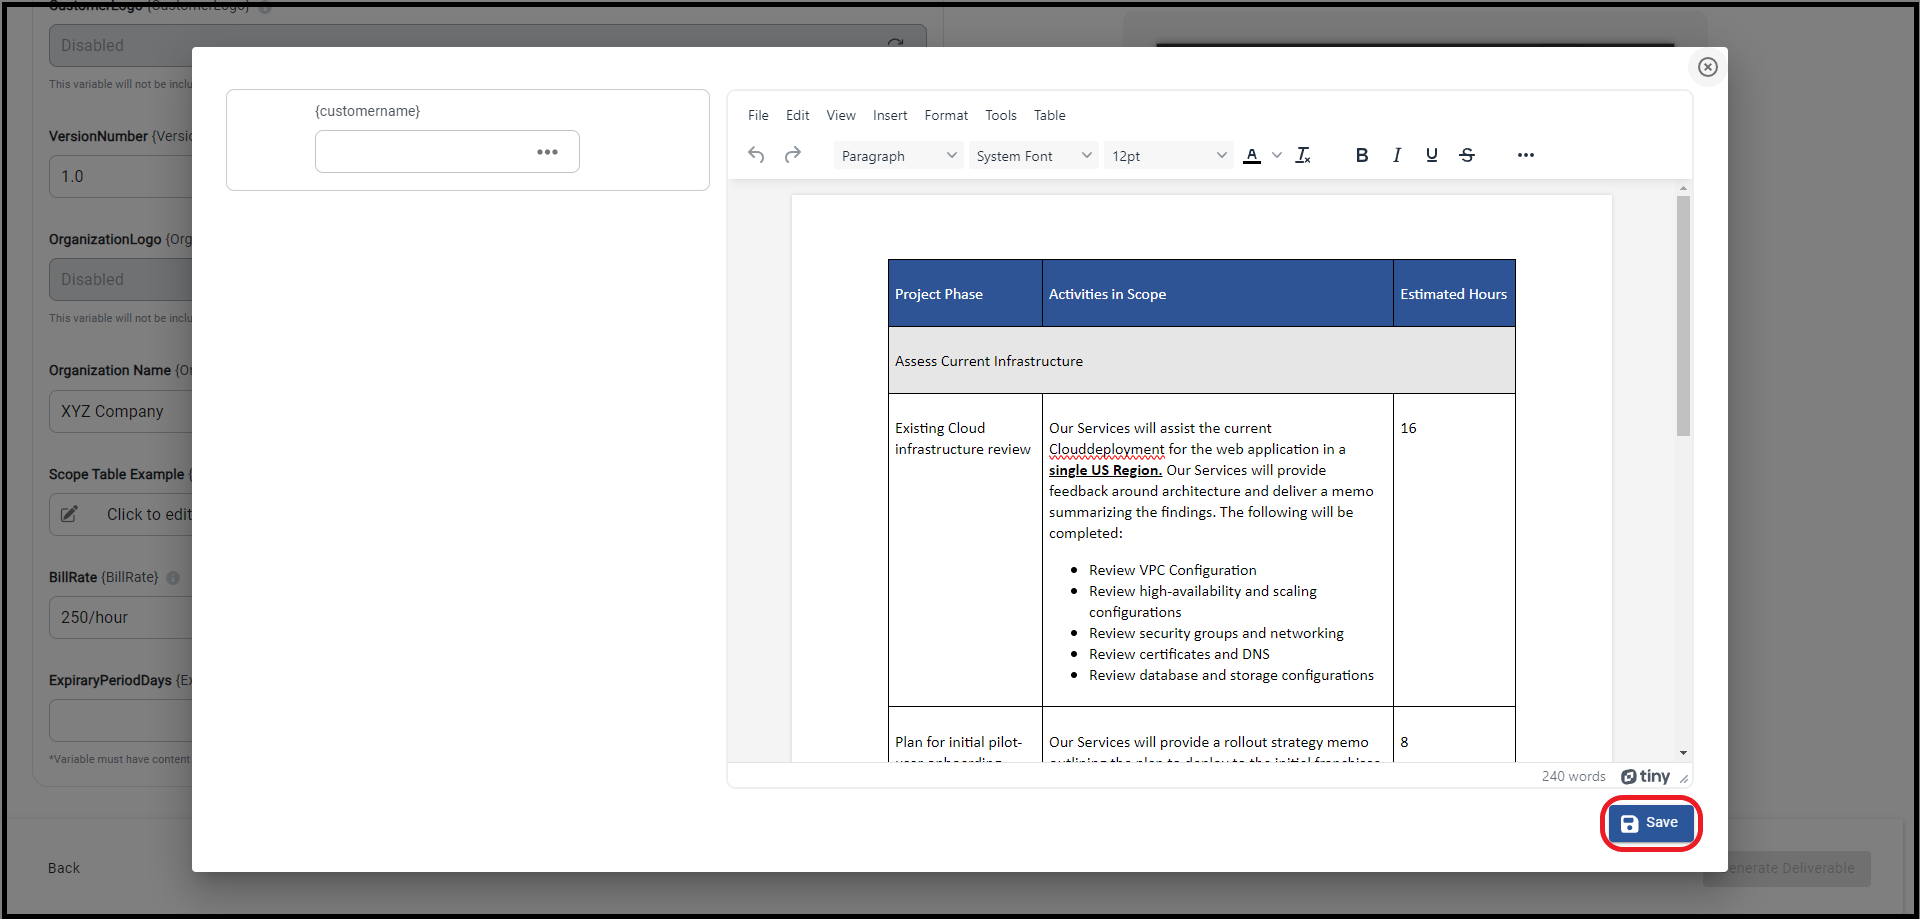1920x919 pixels.
Task: Click the 1.0 VersionNumber field in background
Action: (x=120, y=176)
